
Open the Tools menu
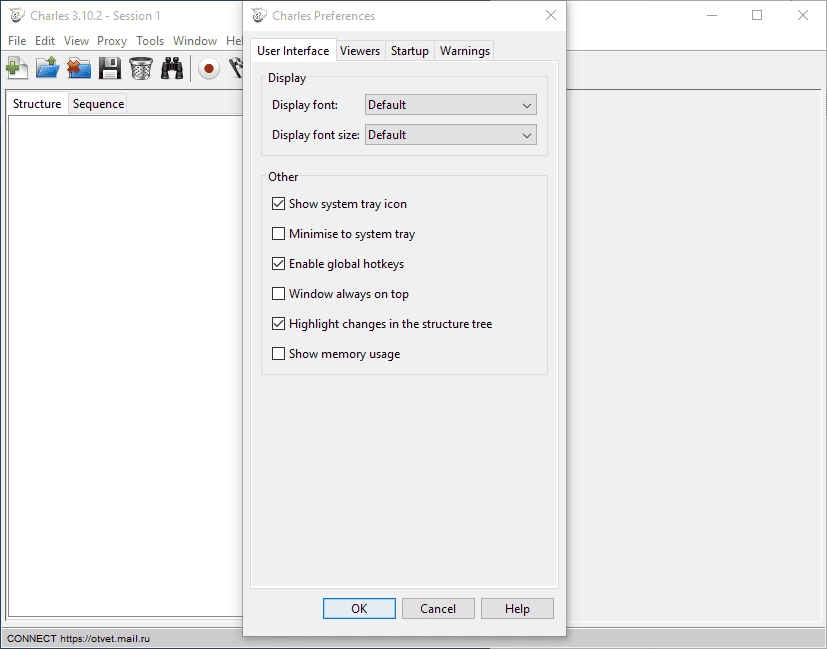pos(150,41)
